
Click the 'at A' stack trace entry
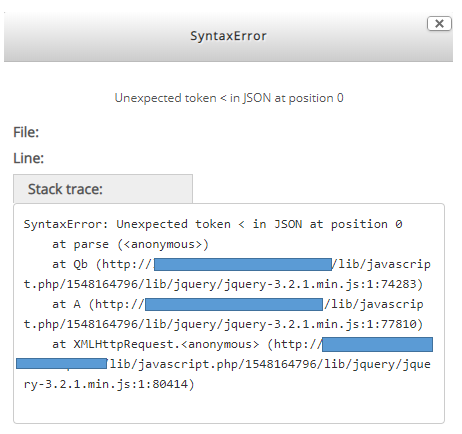(66, 304)
